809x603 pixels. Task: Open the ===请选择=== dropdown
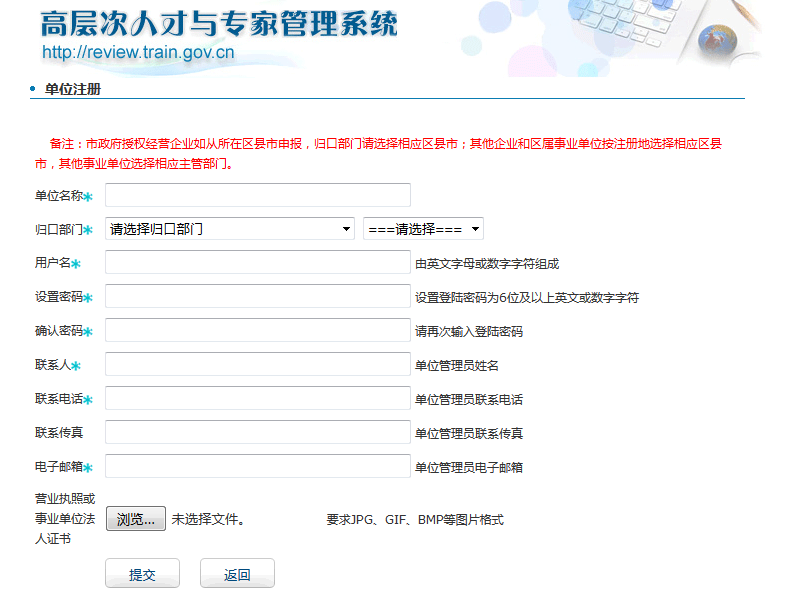[x=423, y=229]
